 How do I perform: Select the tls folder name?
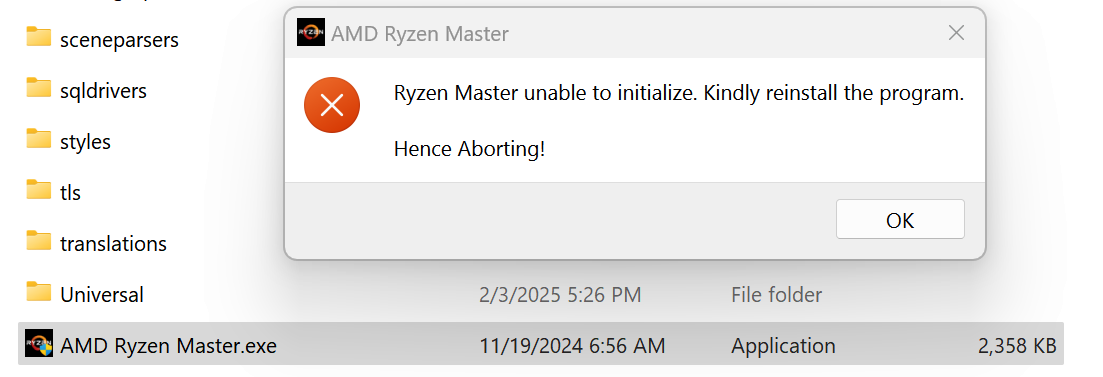[70, 192]
